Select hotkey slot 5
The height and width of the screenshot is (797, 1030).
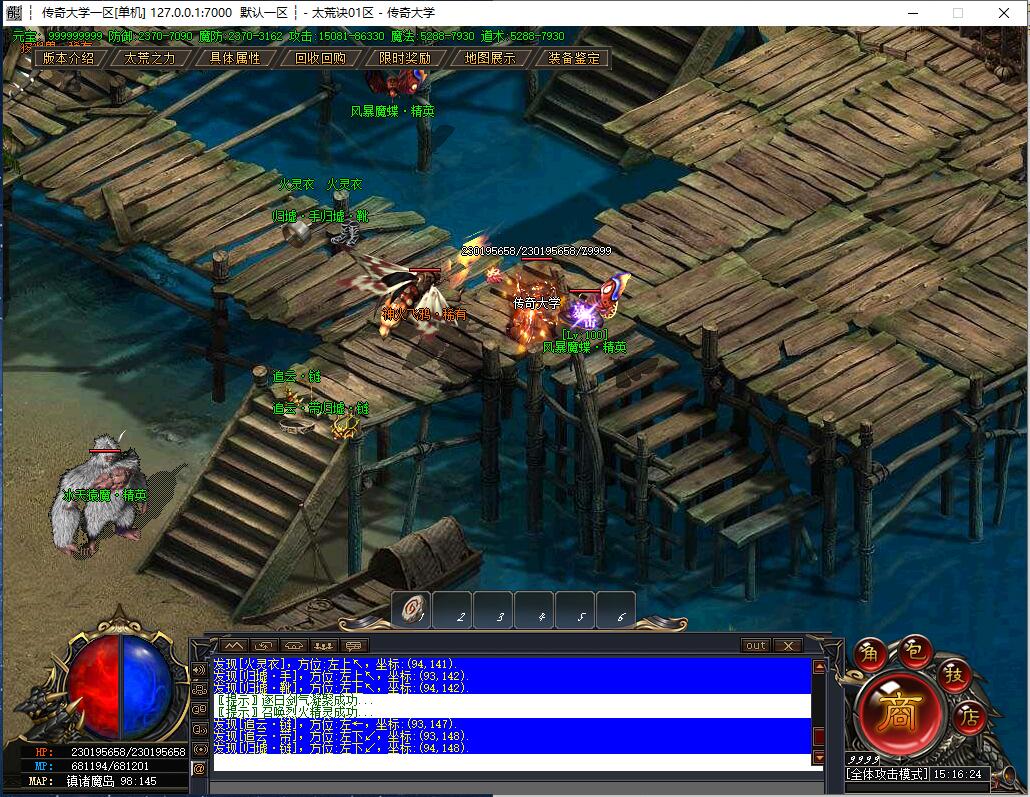[x=575, y=609]
